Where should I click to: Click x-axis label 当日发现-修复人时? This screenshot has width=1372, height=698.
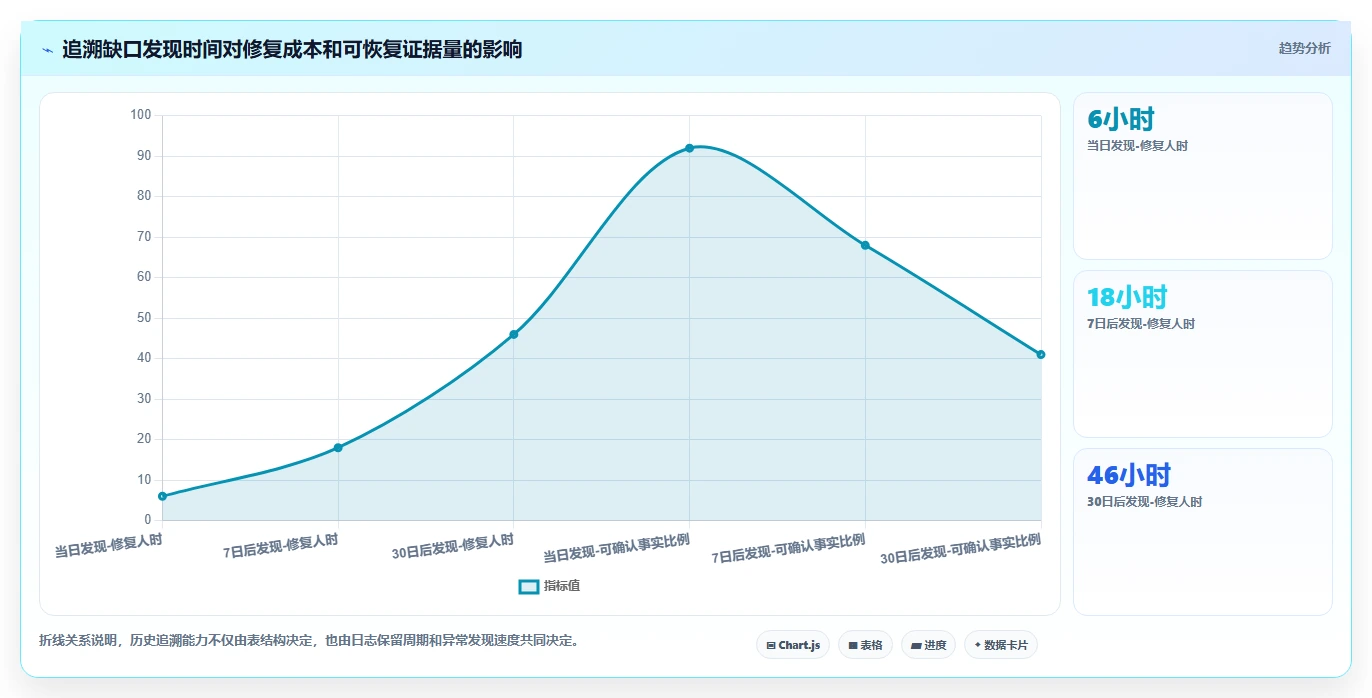click(108, 545)
